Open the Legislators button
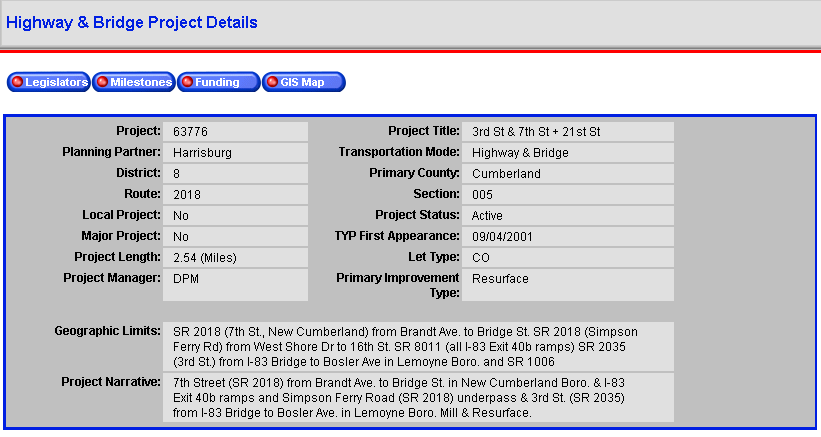The width and height of the screenshot is (821, 437). click(48, 82)
